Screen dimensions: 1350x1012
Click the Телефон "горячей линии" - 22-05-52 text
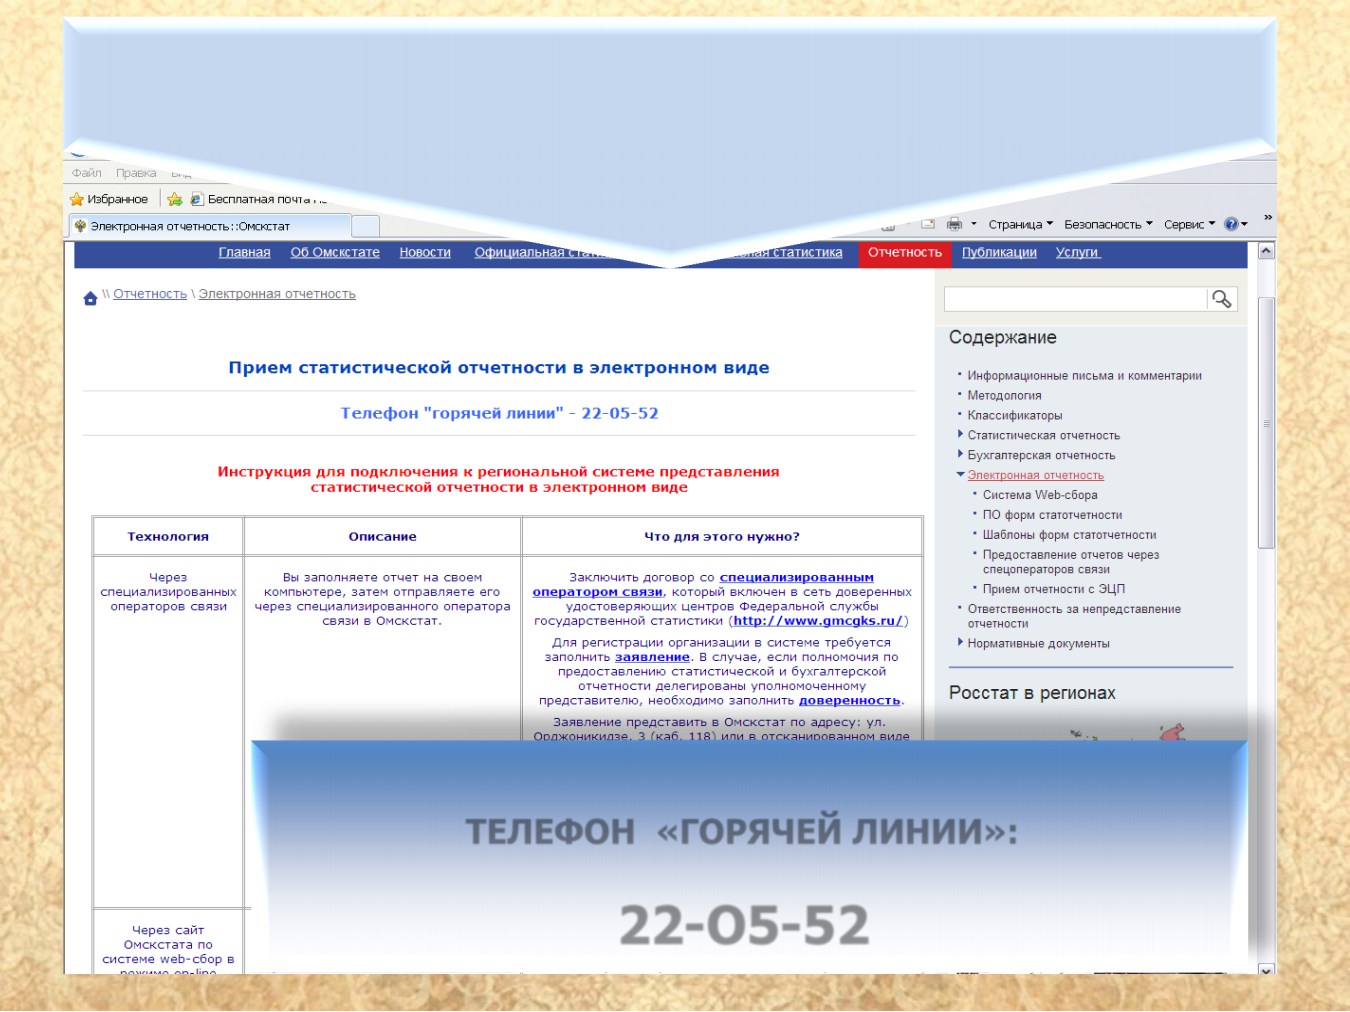[x=499, y=413]
